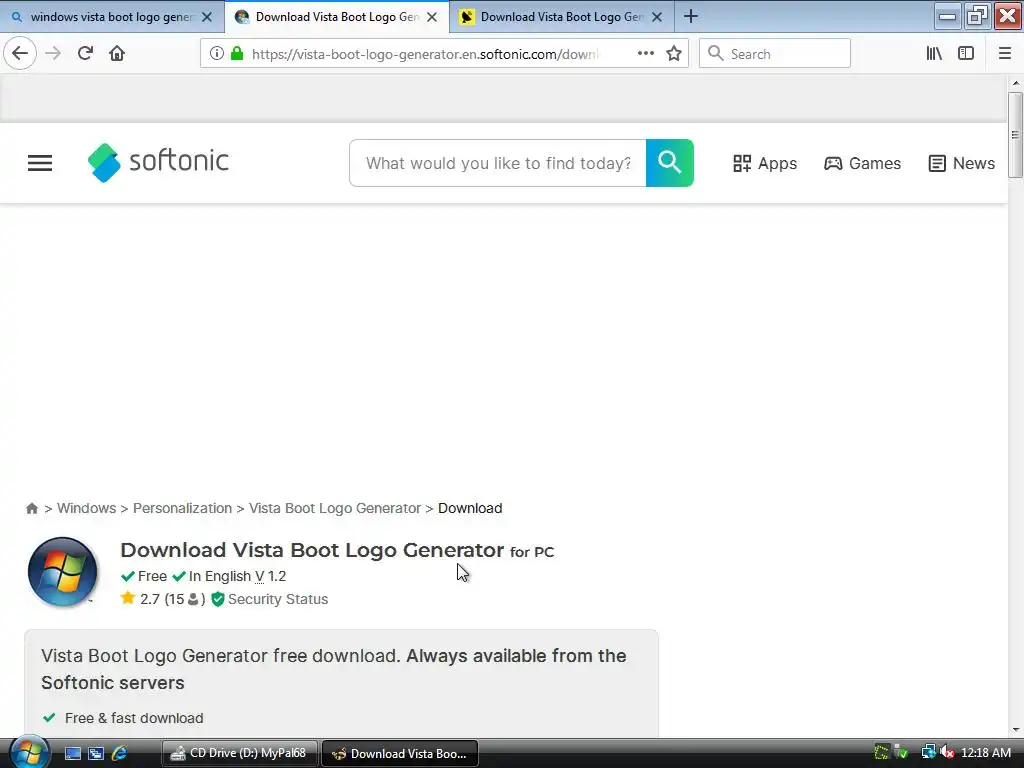
Task: Switch to windows vista boot logo search tab
Action: pyautogui.click(x=112, y=17)
